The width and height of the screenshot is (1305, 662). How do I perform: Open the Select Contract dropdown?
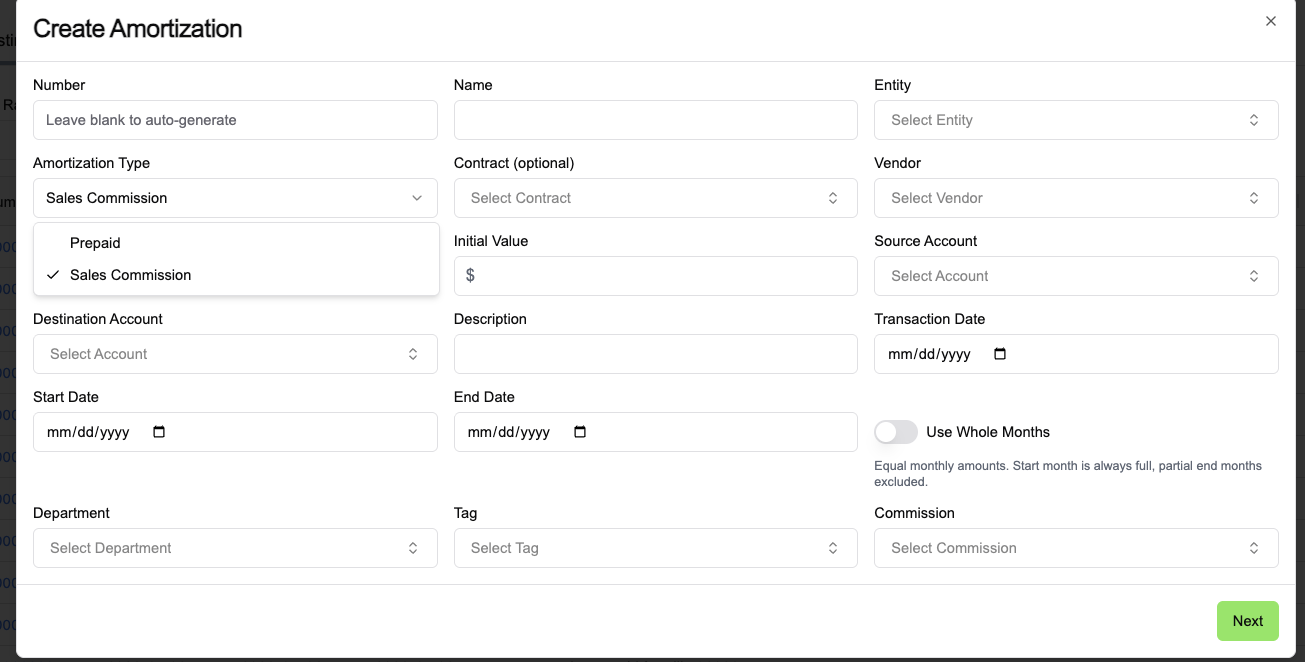tap(655, 198)
